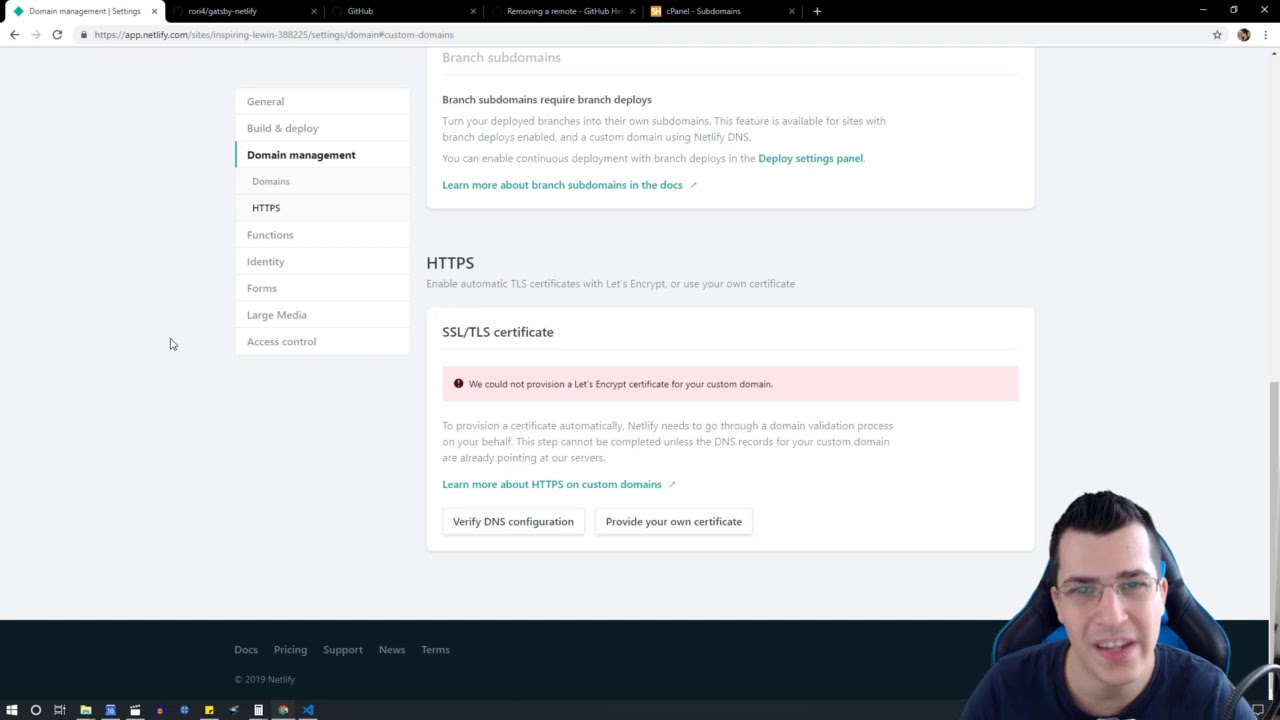Click the browser back arrow
Viewport: 1280px width, 720px height.
coord(14,34)
